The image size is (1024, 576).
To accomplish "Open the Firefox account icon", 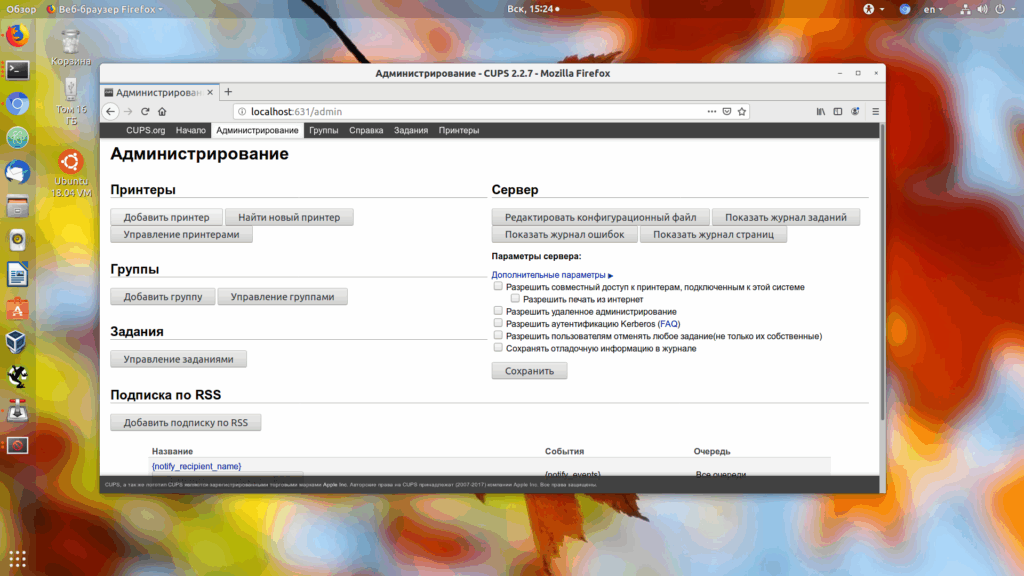I will [x=855, y=112].
